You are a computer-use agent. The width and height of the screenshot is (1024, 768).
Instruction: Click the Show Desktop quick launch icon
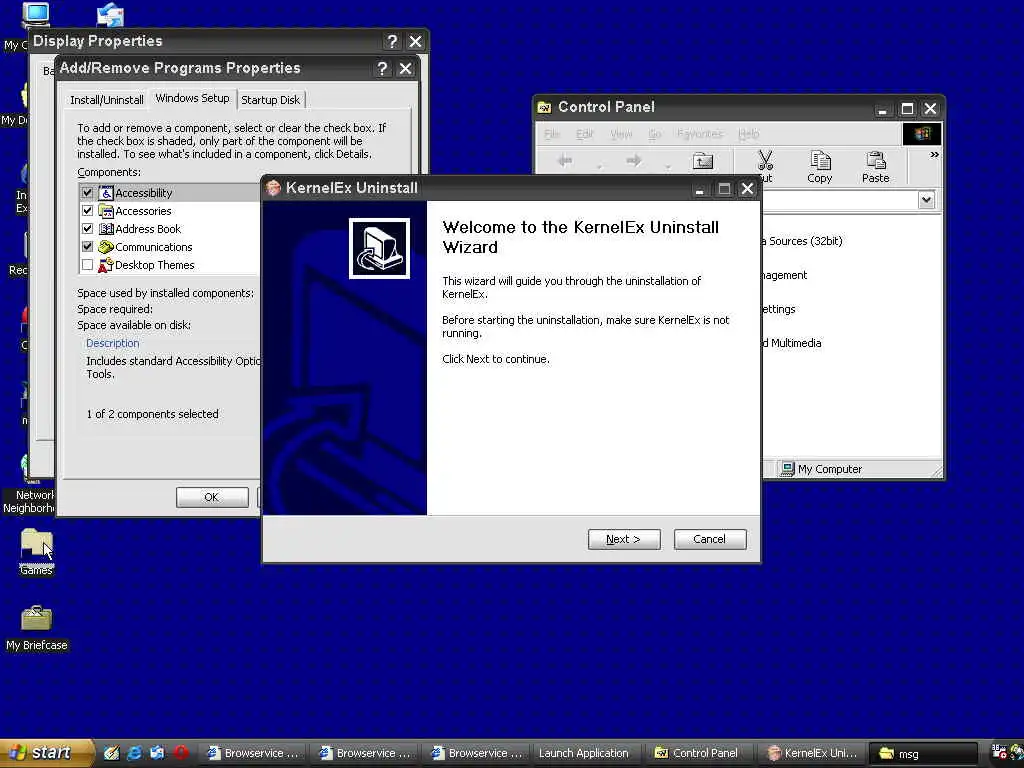click(112, 753)
